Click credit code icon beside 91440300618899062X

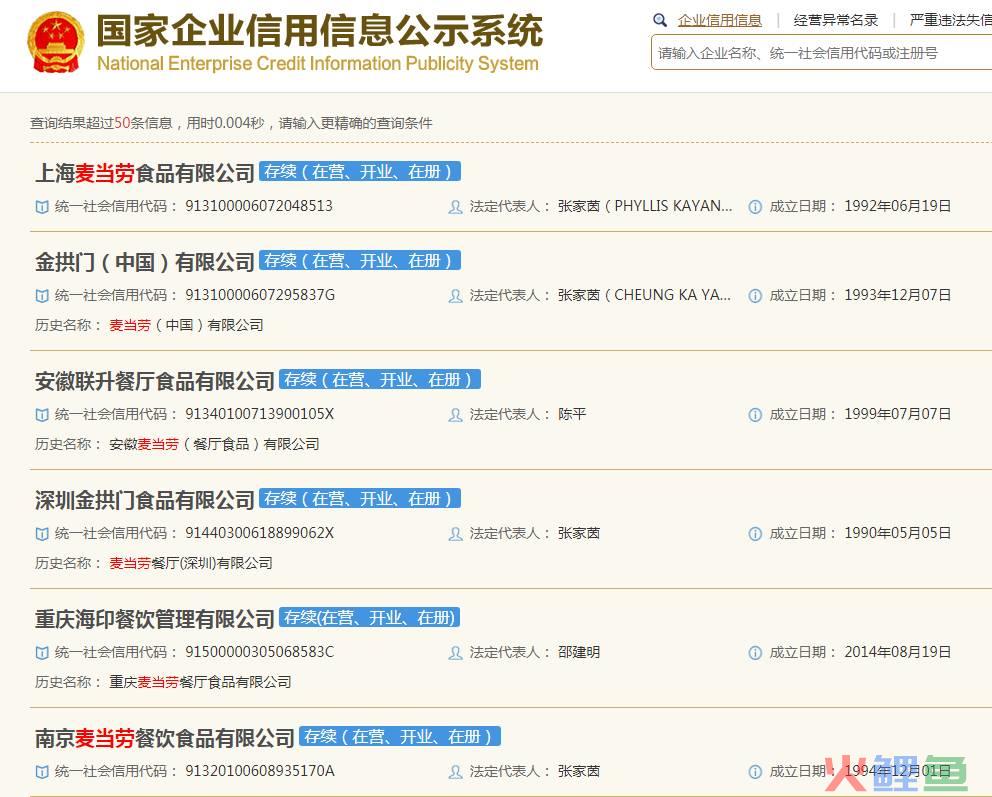click(x=42, y=534)
